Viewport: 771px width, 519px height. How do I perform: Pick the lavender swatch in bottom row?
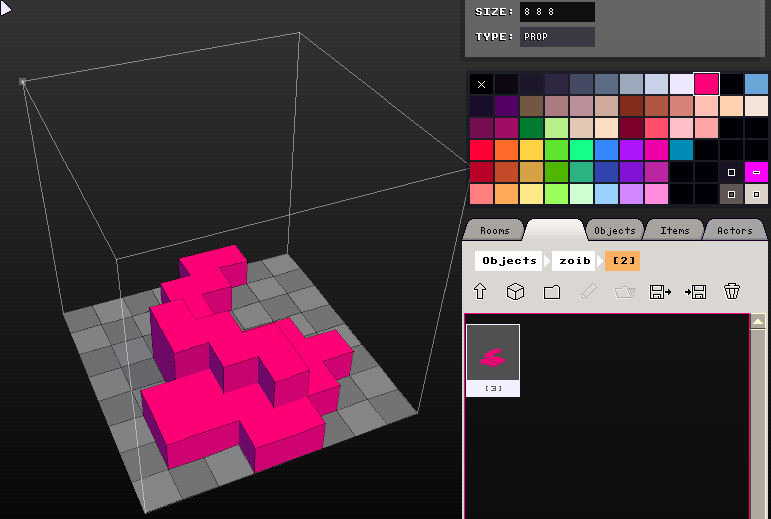[631, 194]
